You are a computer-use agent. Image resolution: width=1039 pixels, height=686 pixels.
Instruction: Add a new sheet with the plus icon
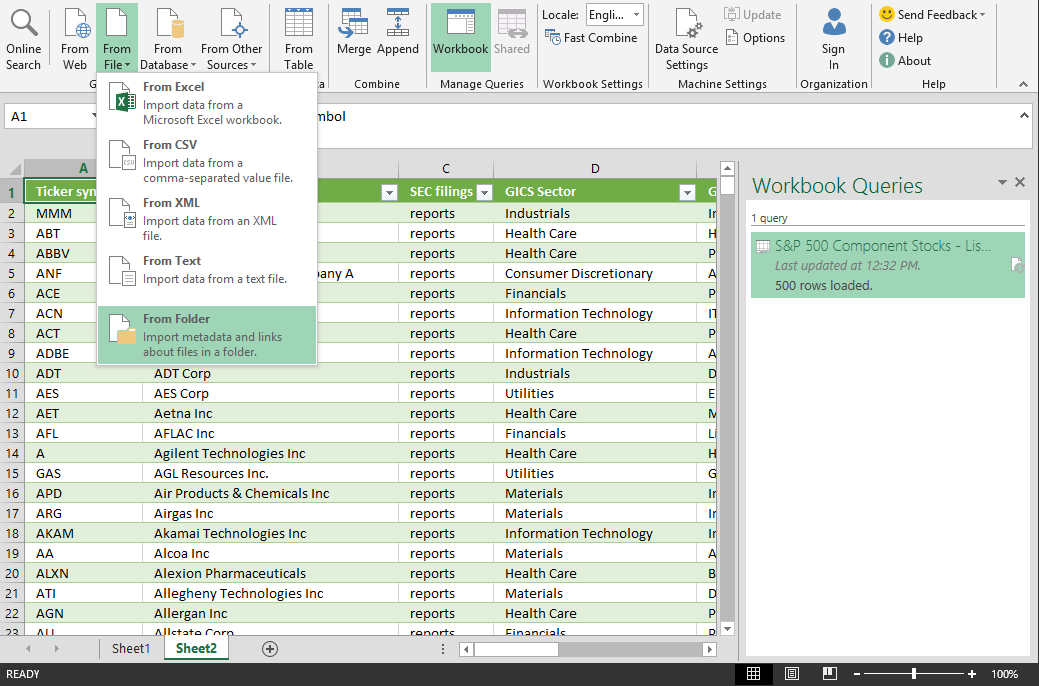coord(270,649)
